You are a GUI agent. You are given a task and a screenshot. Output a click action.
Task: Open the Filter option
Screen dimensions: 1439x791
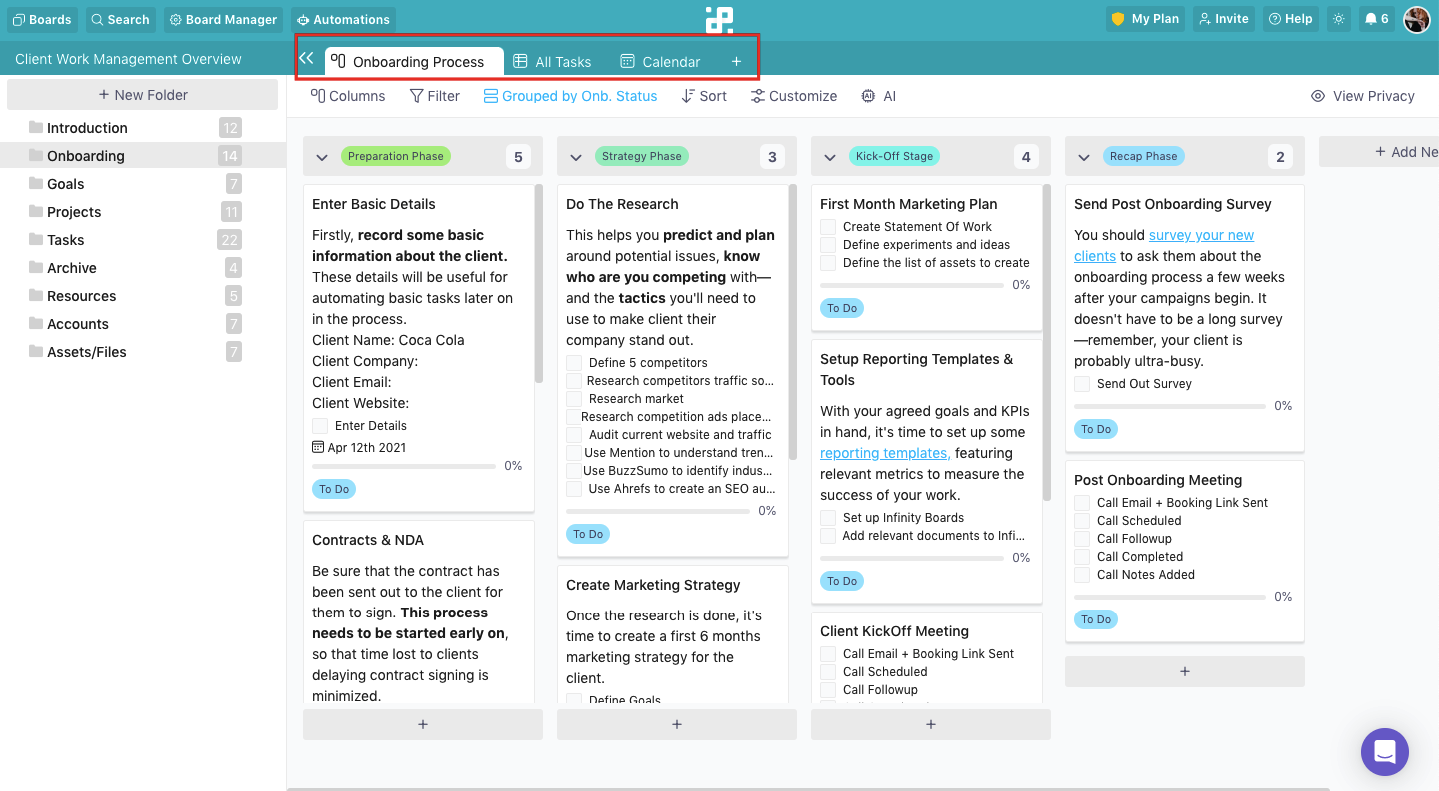(x=435, y=96)
